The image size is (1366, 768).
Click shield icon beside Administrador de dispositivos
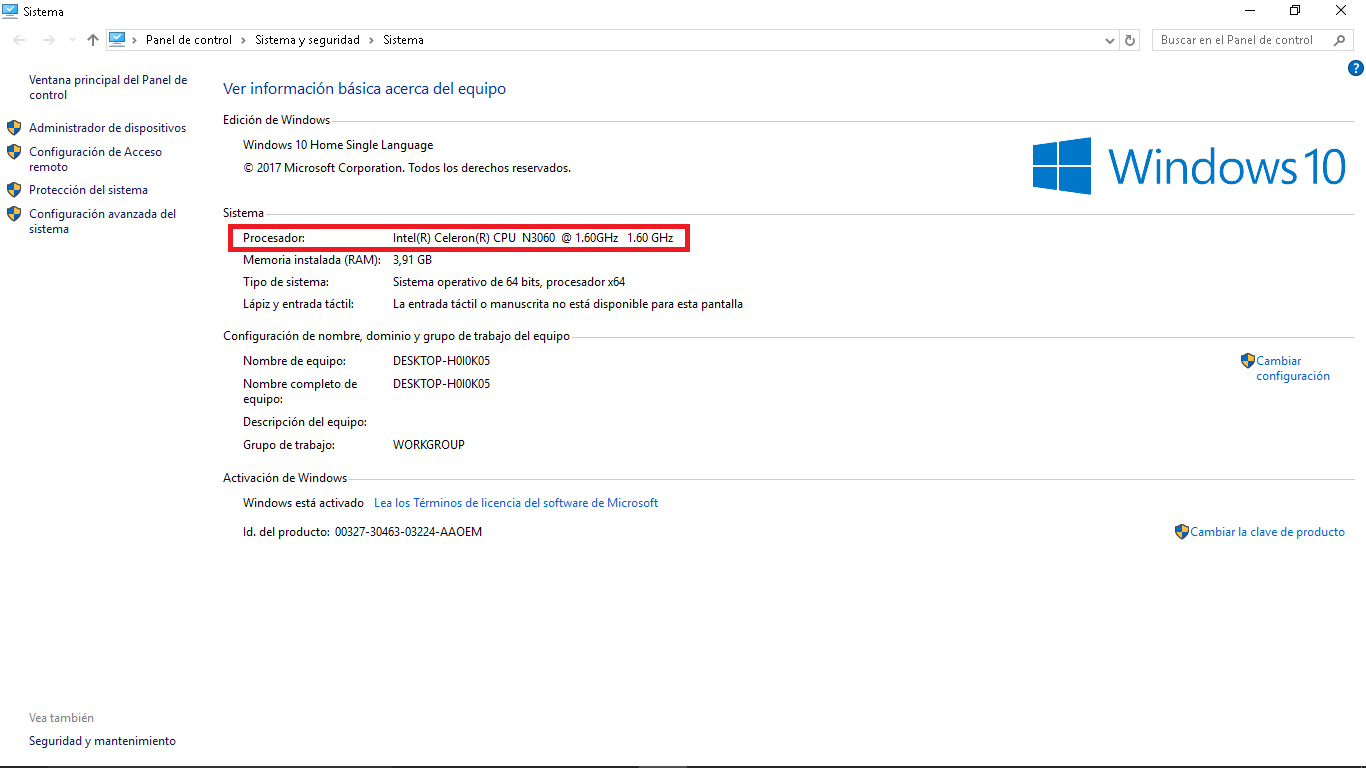(x=14, y=128)
